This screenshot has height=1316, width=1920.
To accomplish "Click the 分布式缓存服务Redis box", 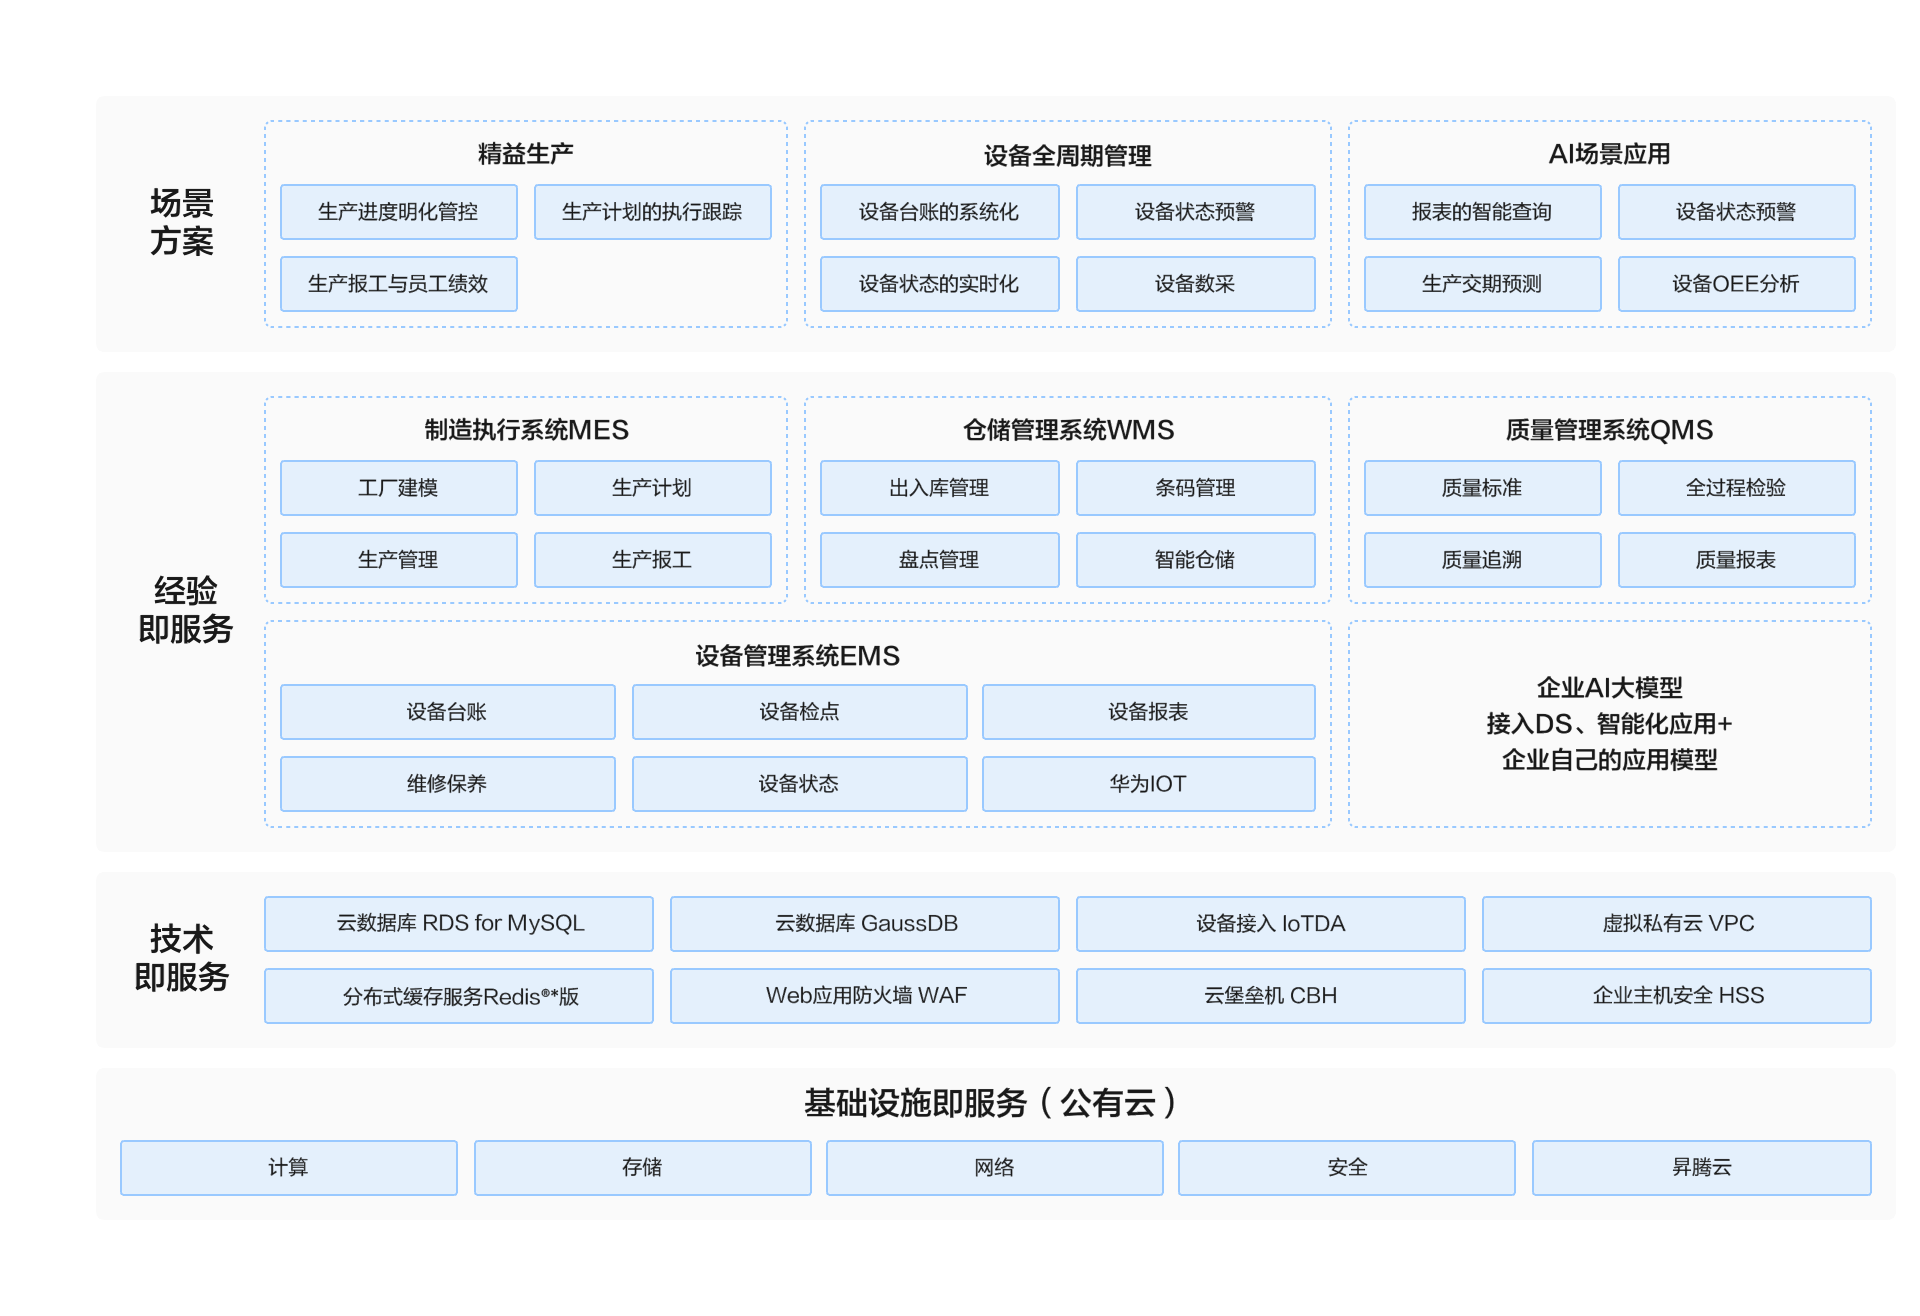I will (x=459, y=996).
